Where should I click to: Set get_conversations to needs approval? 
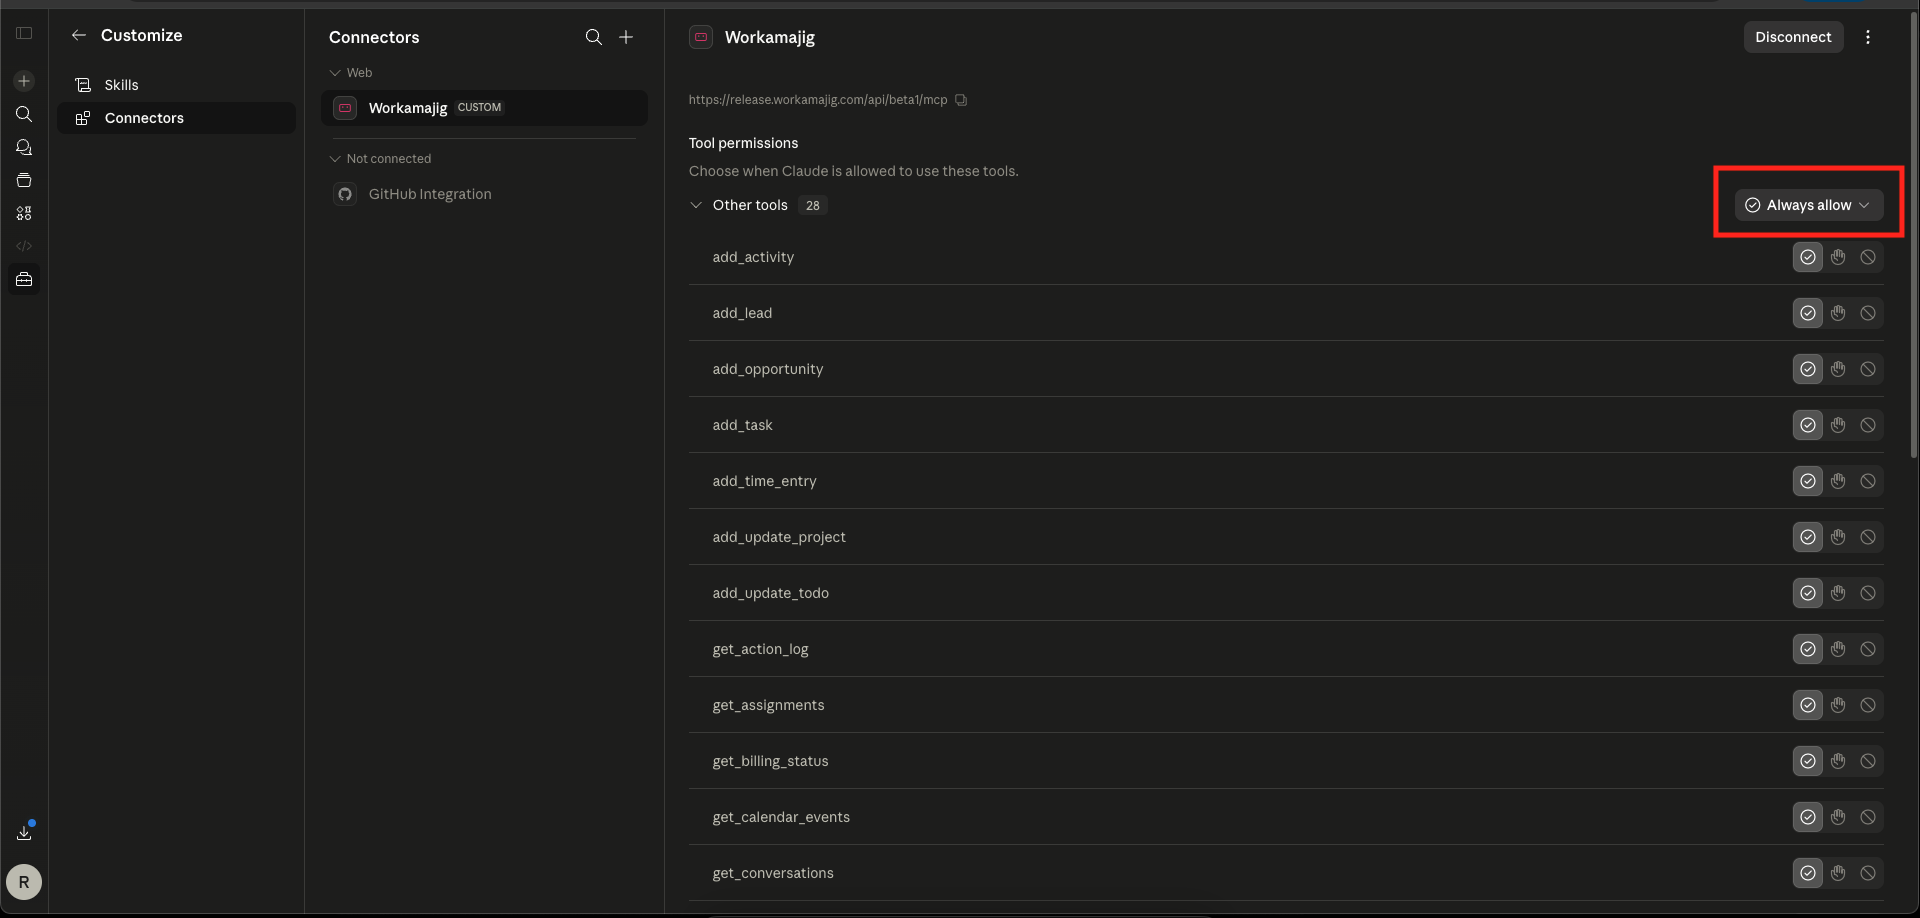1838,873
